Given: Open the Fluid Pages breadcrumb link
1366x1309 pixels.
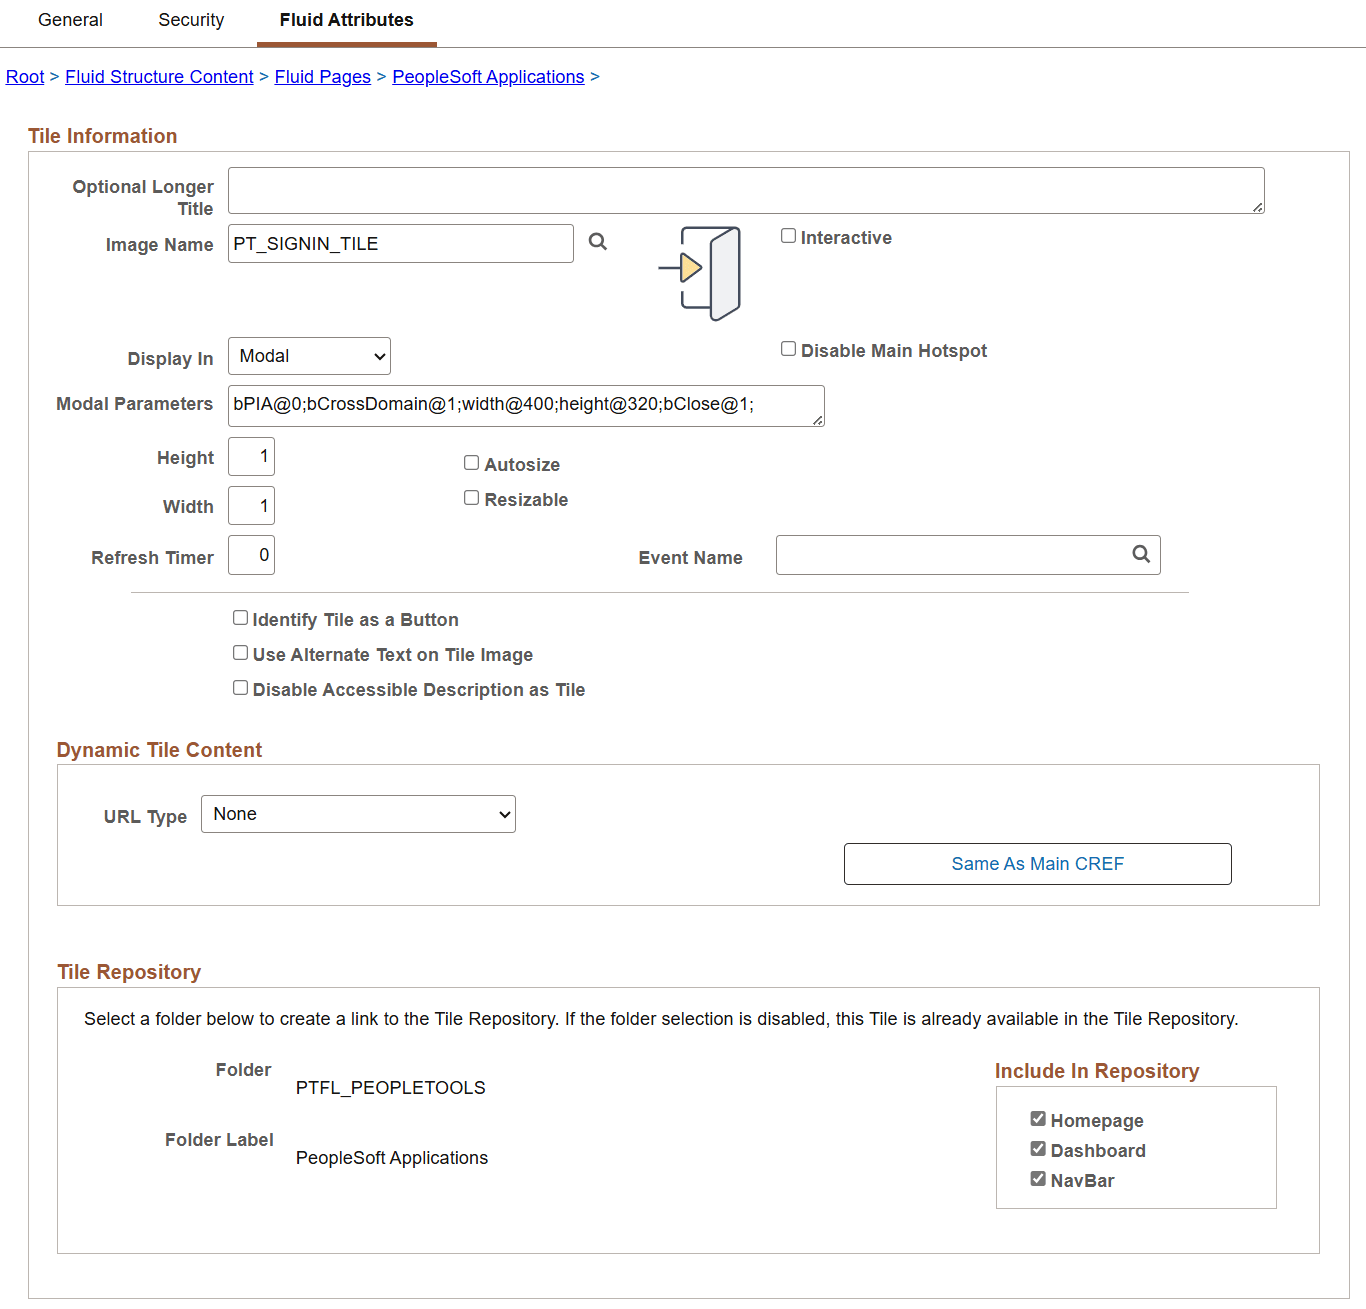Looking at the screenshot, I should pos(322,76).
